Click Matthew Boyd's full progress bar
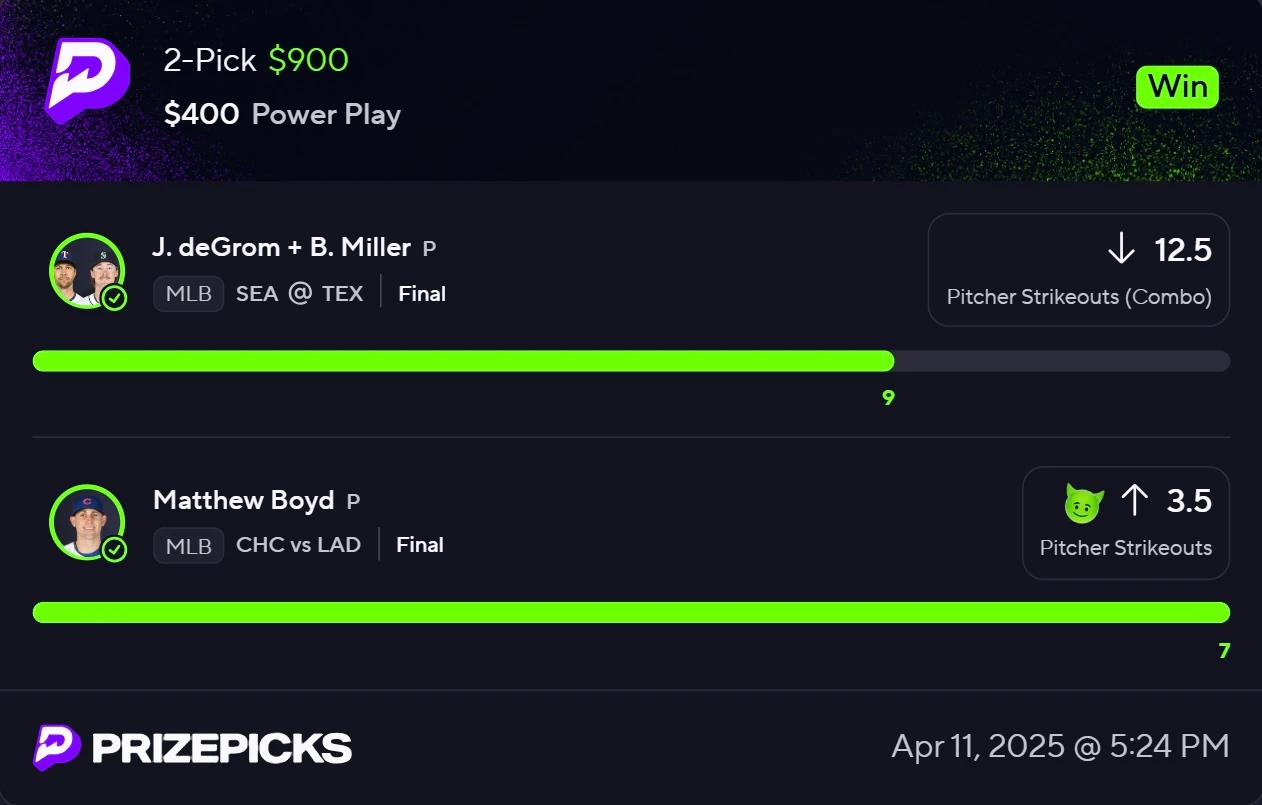The image size is (1262, 805). (631, 612)
